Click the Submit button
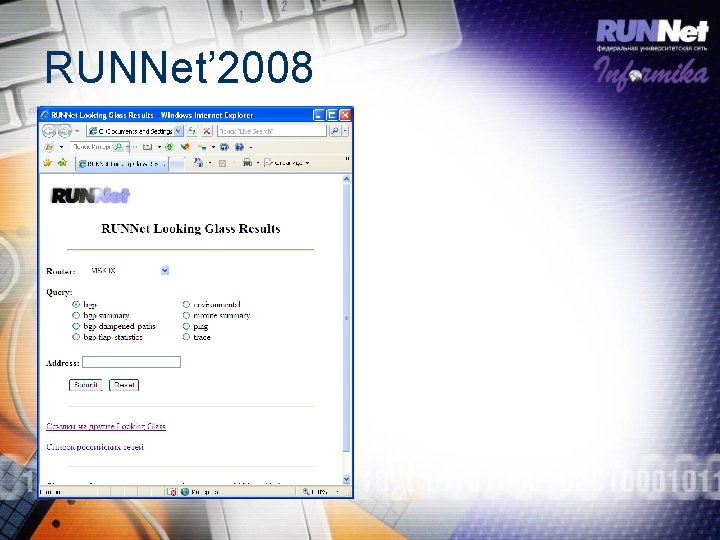The height and width of the screenshot is (540, 720). [x=85, y=385]
